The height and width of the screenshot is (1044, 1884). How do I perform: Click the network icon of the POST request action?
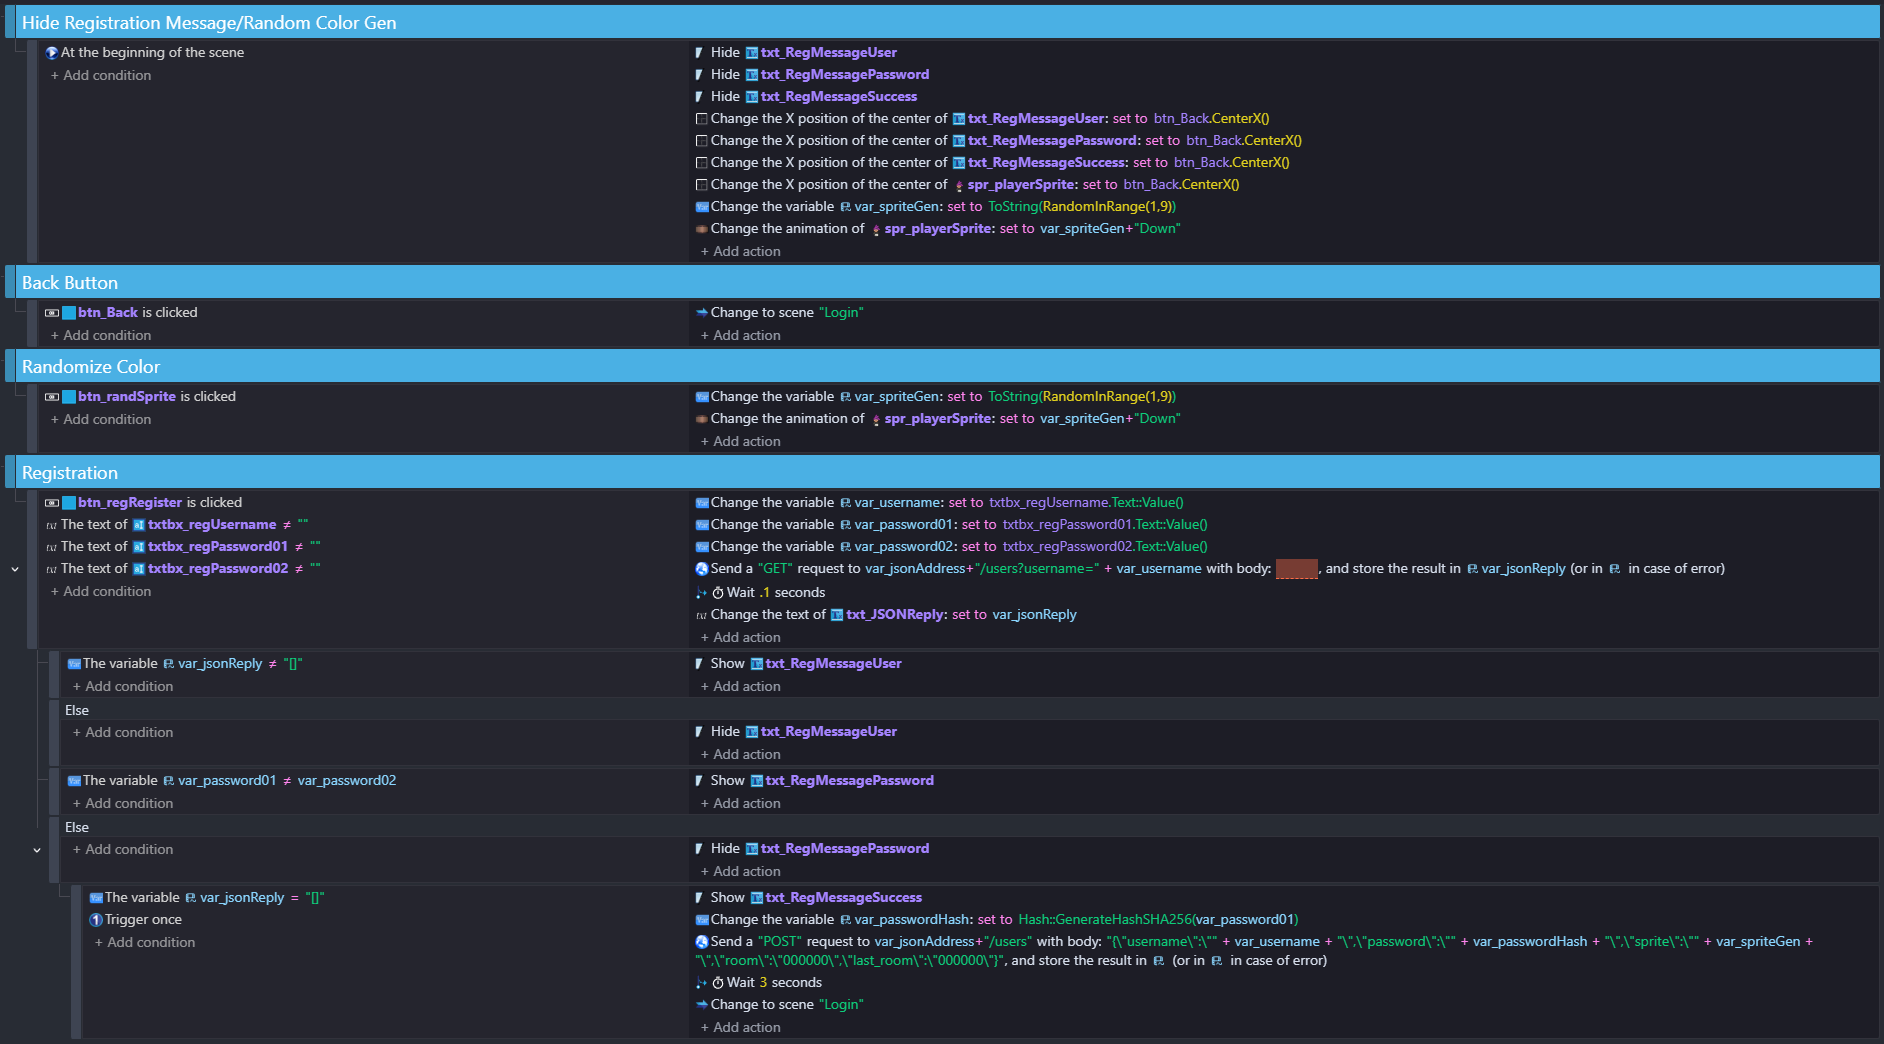pyautogui.click(x=702, y=942)
